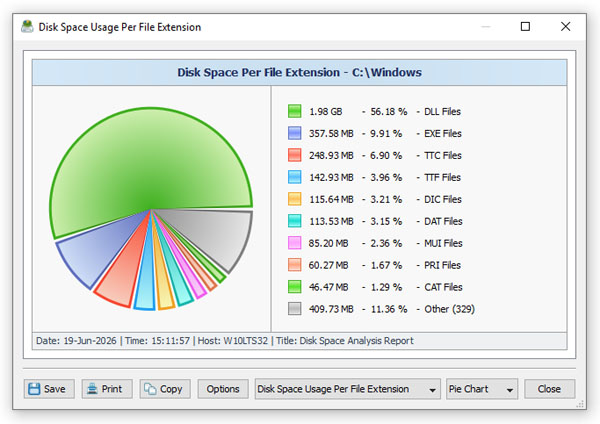Minimize the window from the title bar
This screenshot has height=424, width=600.
tap(486, 26)
